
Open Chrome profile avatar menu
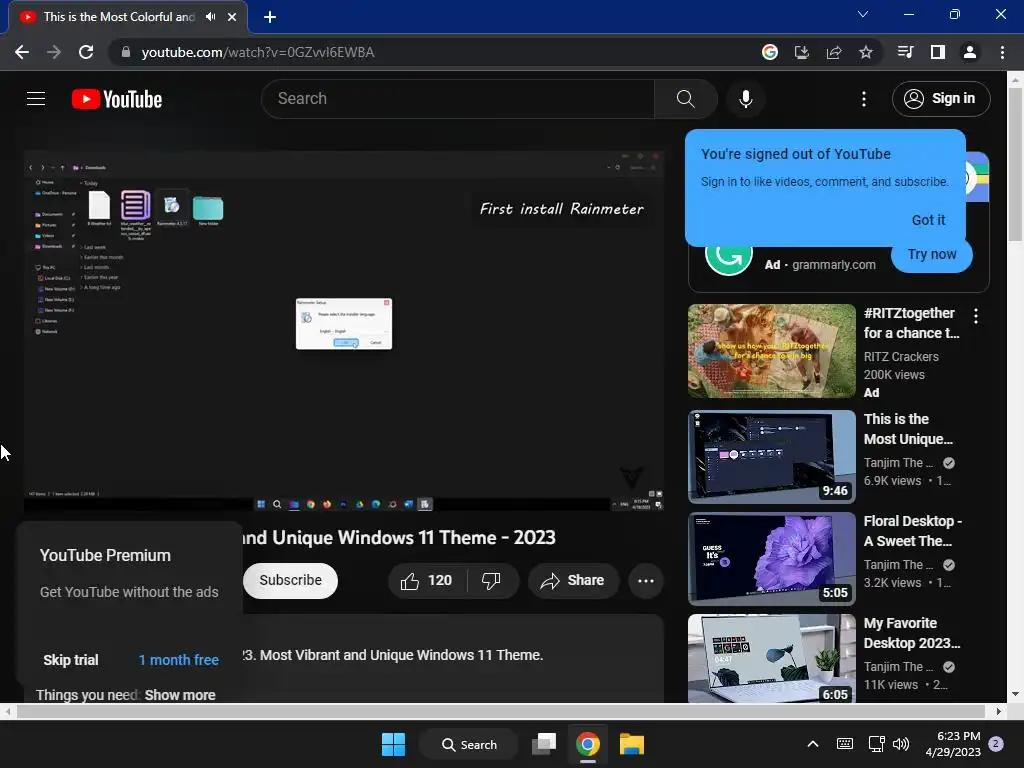[970, 52]
